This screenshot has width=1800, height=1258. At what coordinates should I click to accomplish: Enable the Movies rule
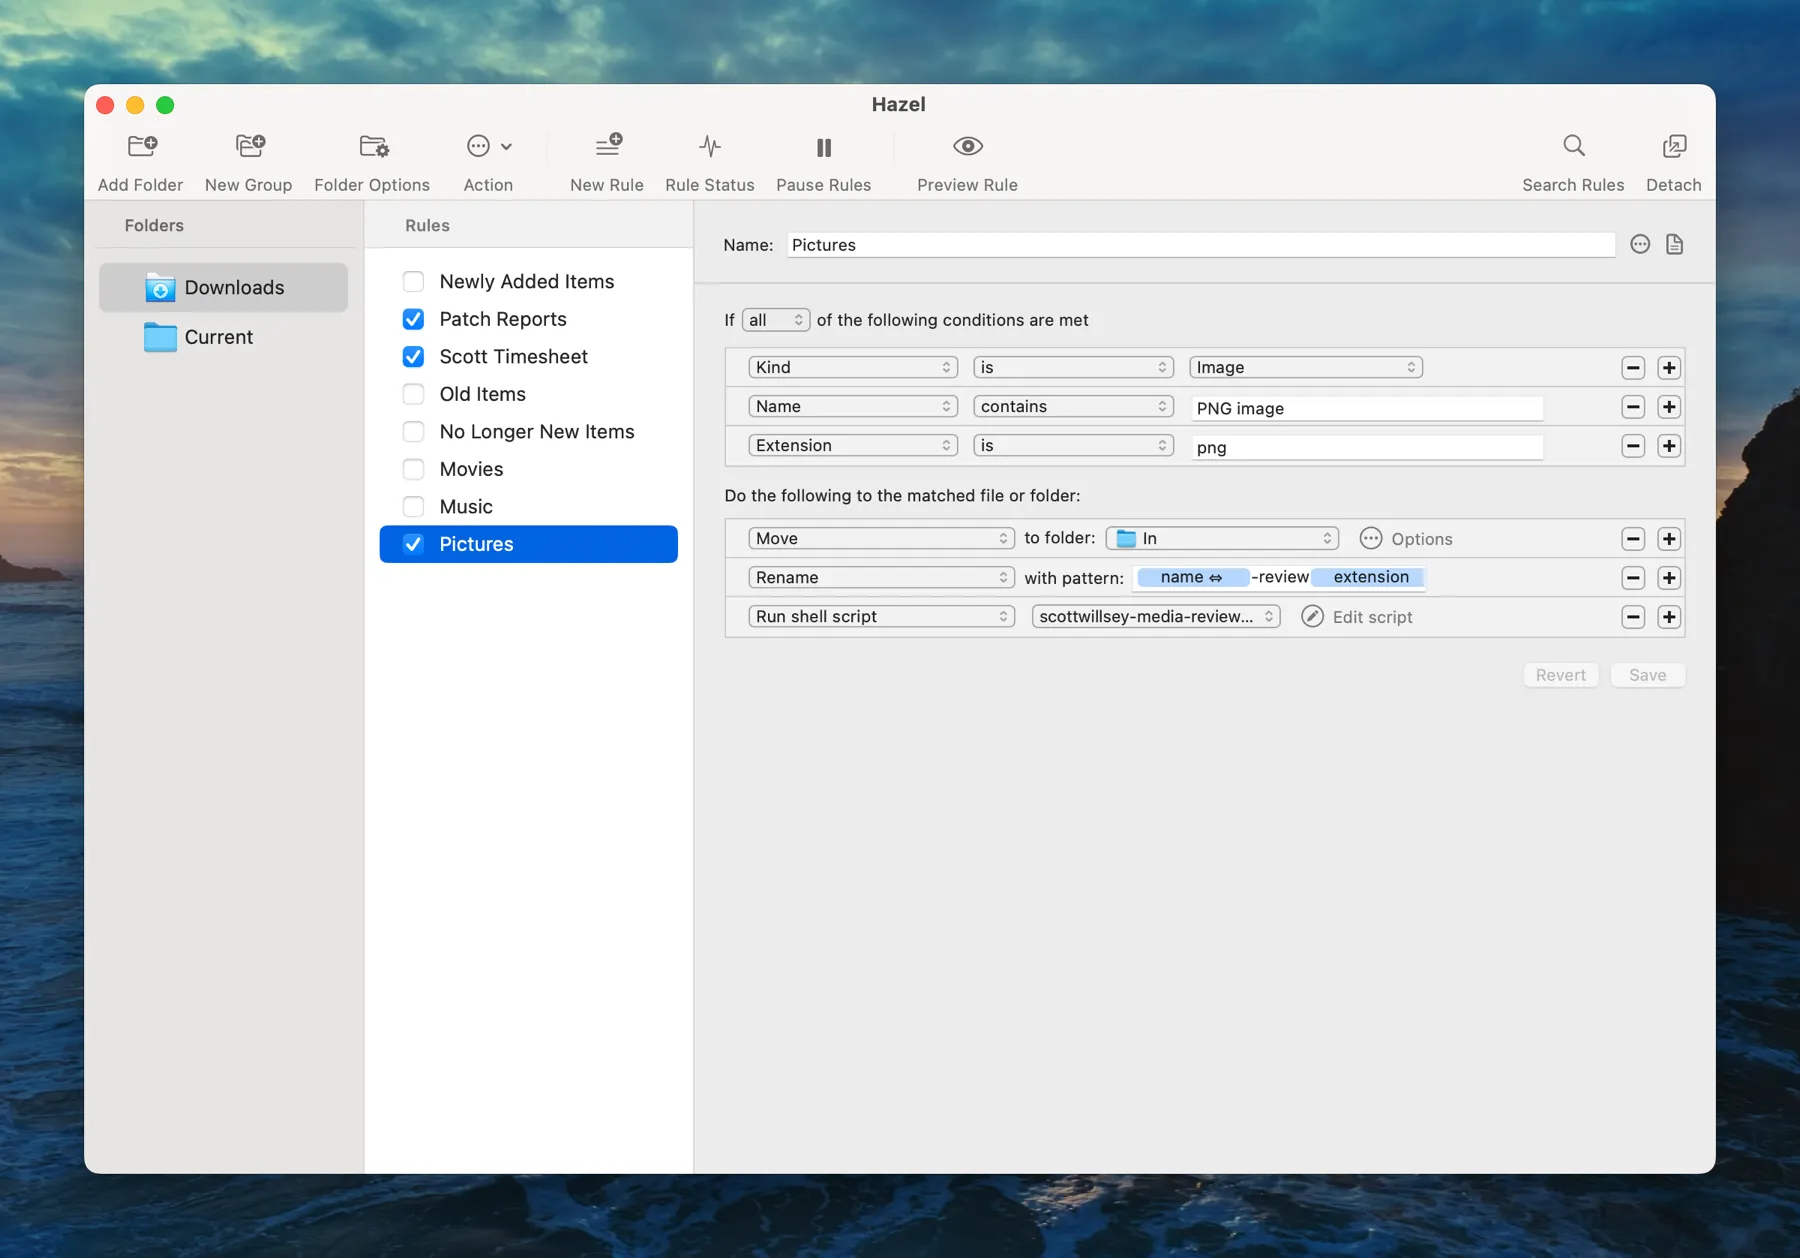pyautogui.click(x=413, y=469)
